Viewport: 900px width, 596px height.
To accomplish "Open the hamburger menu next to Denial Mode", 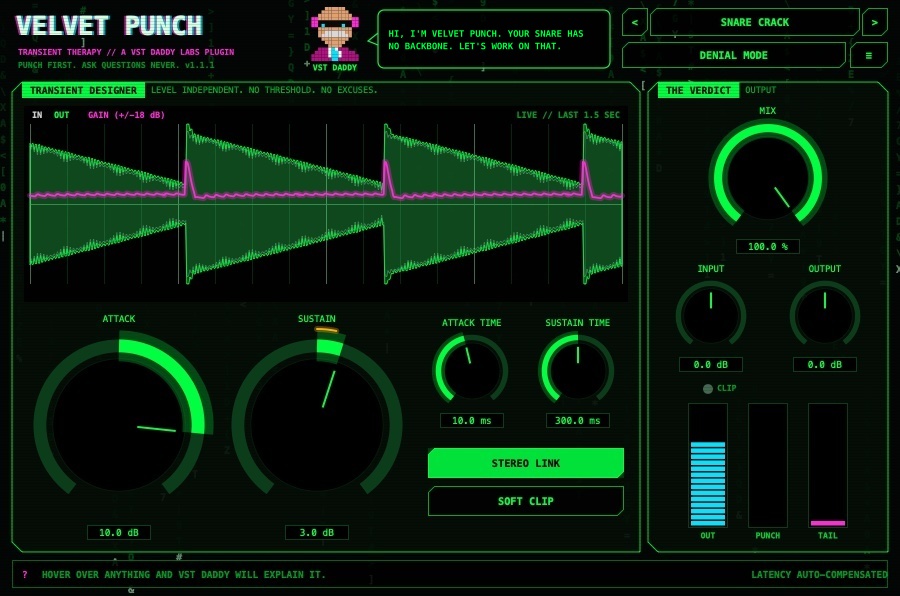I will (868, 56).
